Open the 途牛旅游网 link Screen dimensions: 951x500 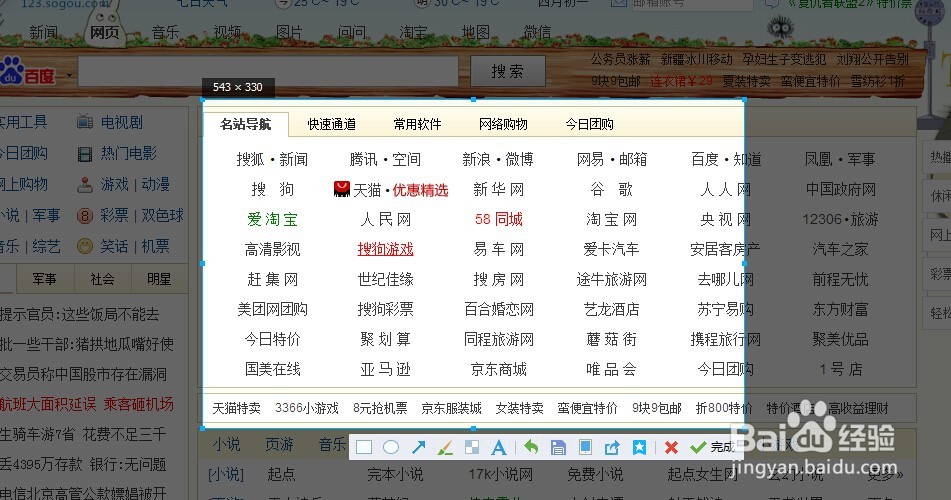pyautogui.click(x=611, y=279)
